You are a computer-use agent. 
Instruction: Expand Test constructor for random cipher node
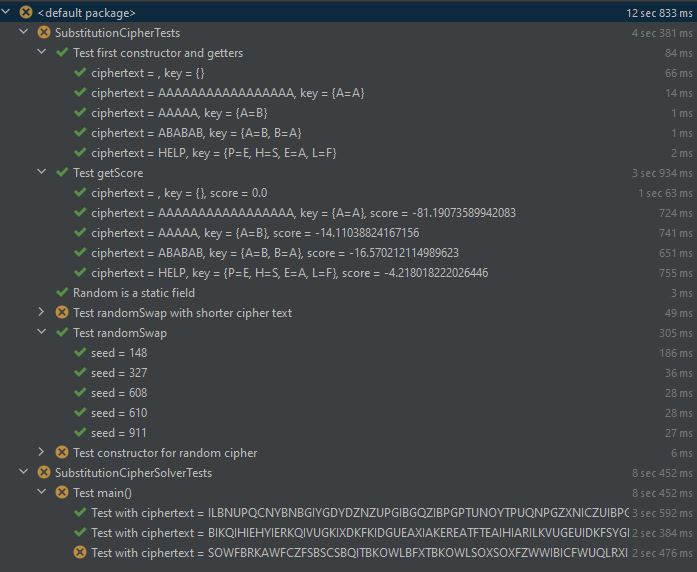tap(41, 452)
